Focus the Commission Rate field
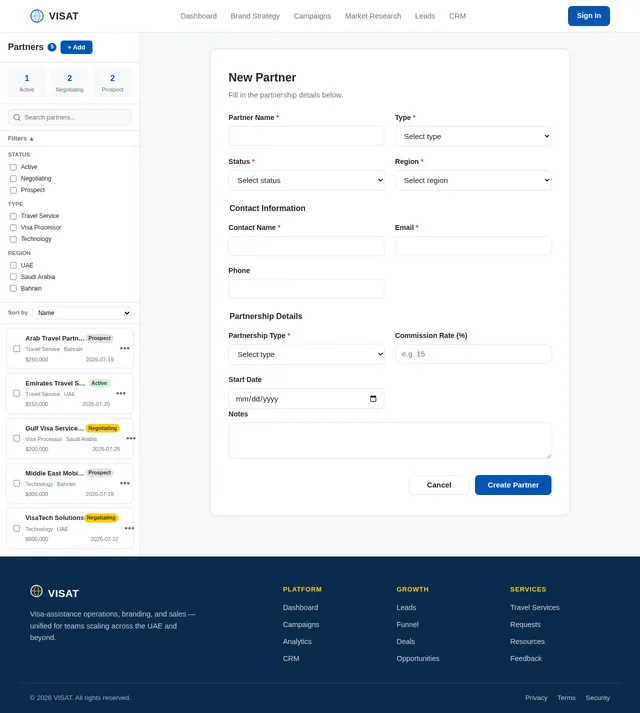 point(473,354)
